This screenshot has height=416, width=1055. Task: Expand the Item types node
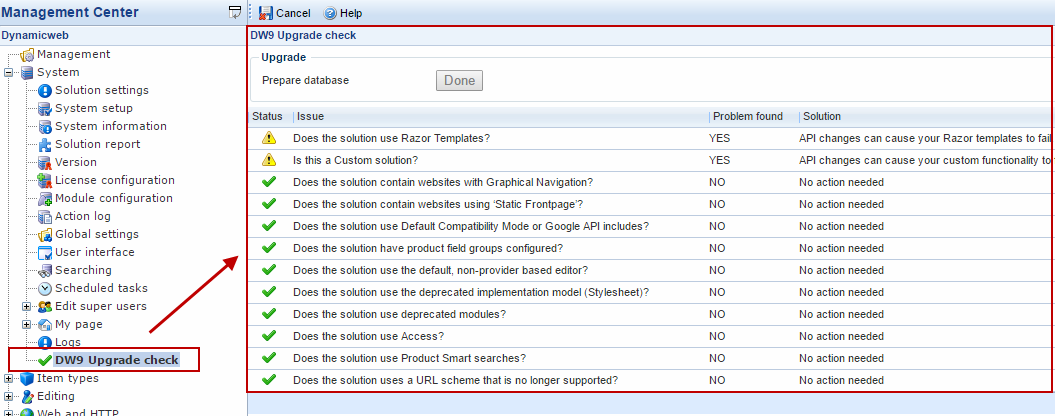tap(9, 379)
